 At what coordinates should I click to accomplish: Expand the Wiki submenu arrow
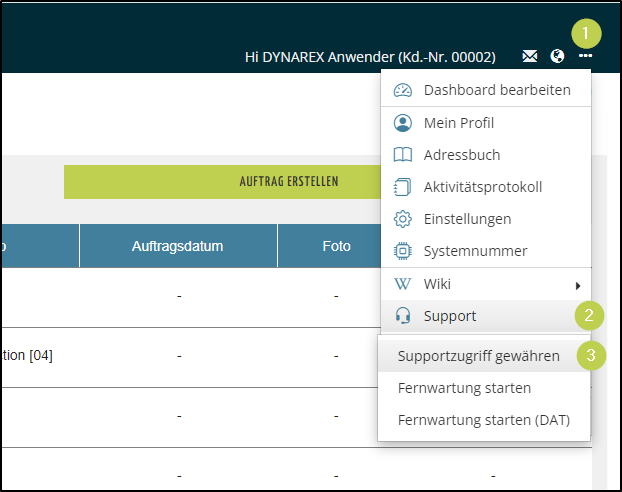pyautogui.click(x=578, y=285)
